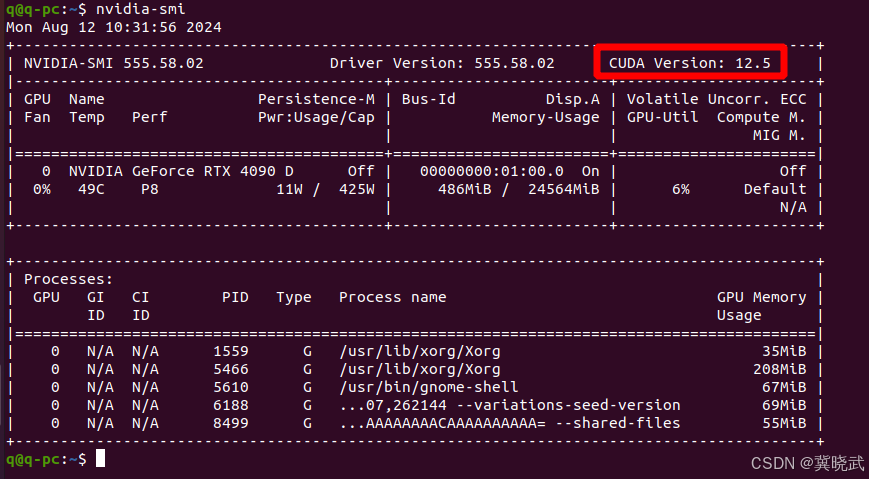Click the fan speed value 0%
869x479 pixels.
click(x=42, y=190)
